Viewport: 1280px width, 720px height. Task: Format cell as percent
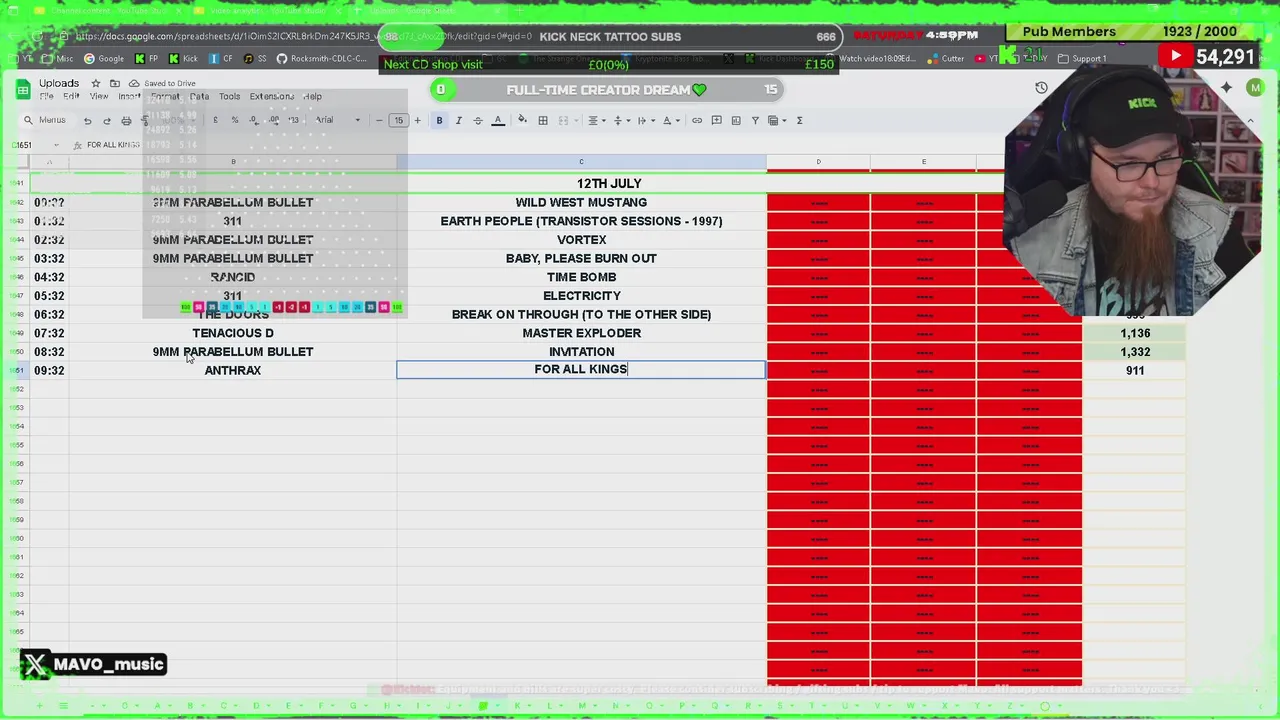(234, 120)
